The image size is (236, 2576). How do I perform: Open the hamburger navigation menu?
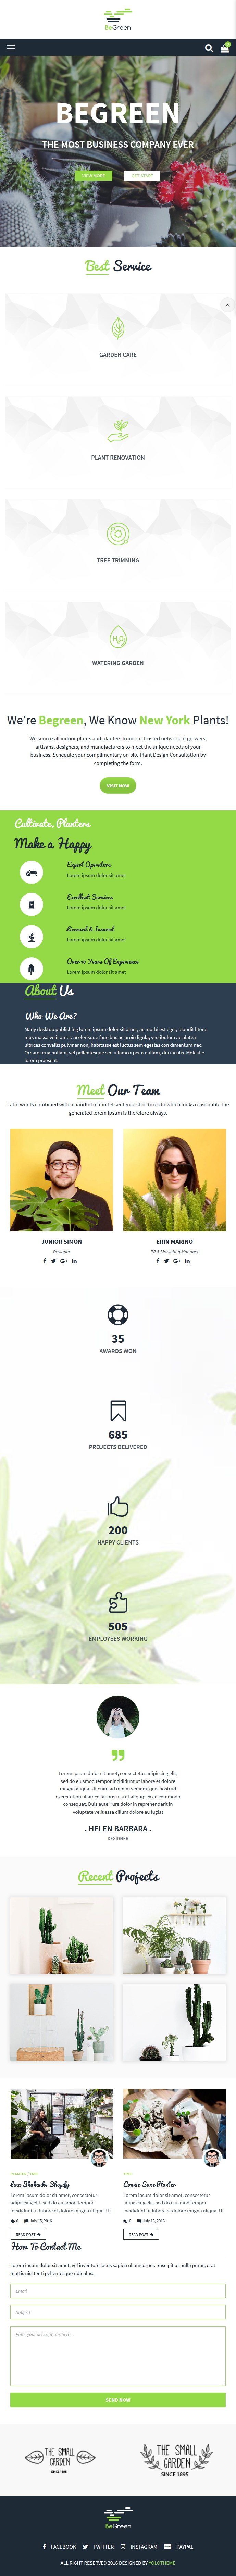[x=11, y=48]
